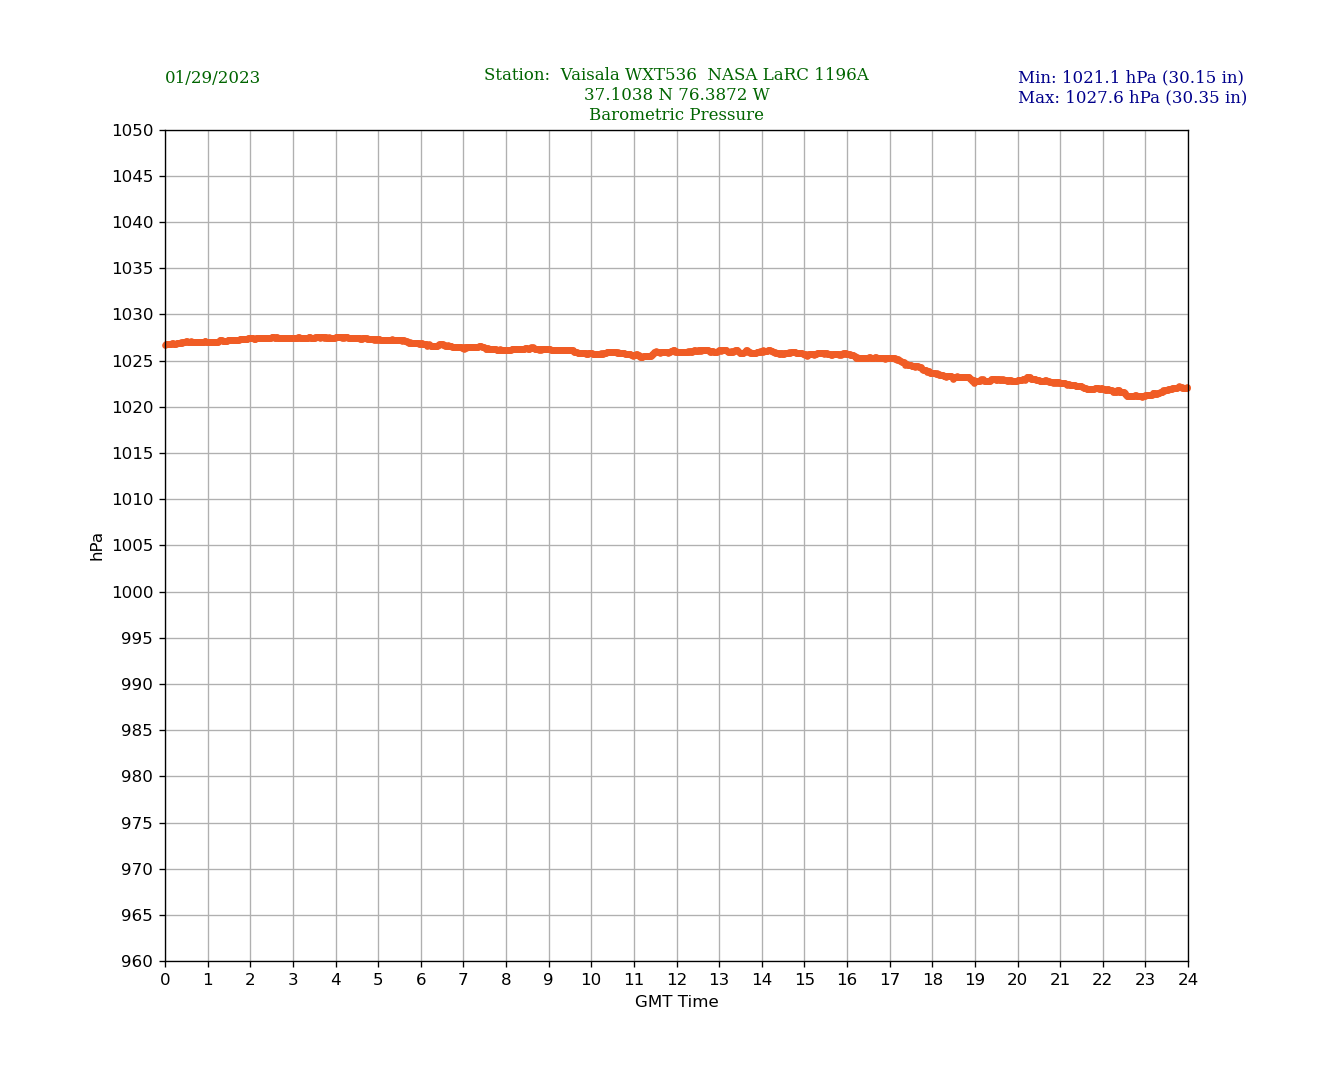Click the Barometric Pressure chart title

point(676,115)
